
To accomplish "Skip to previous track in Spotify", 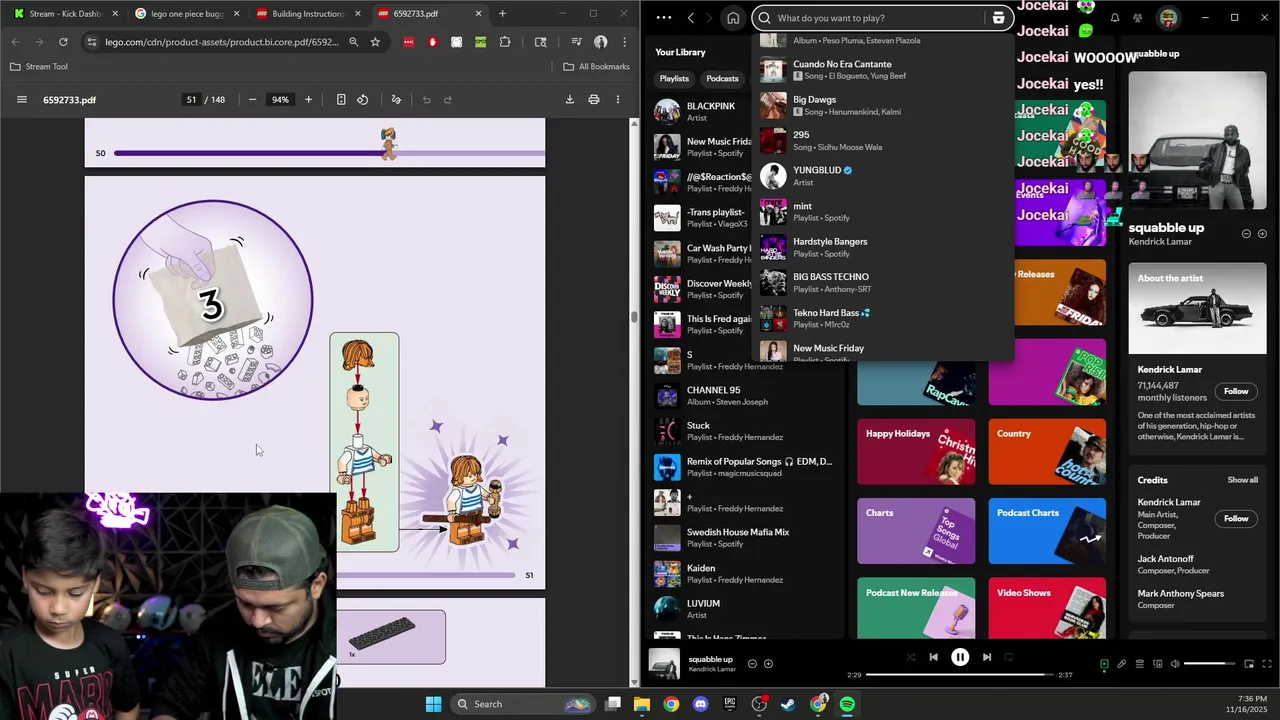I will pos(933,657).
